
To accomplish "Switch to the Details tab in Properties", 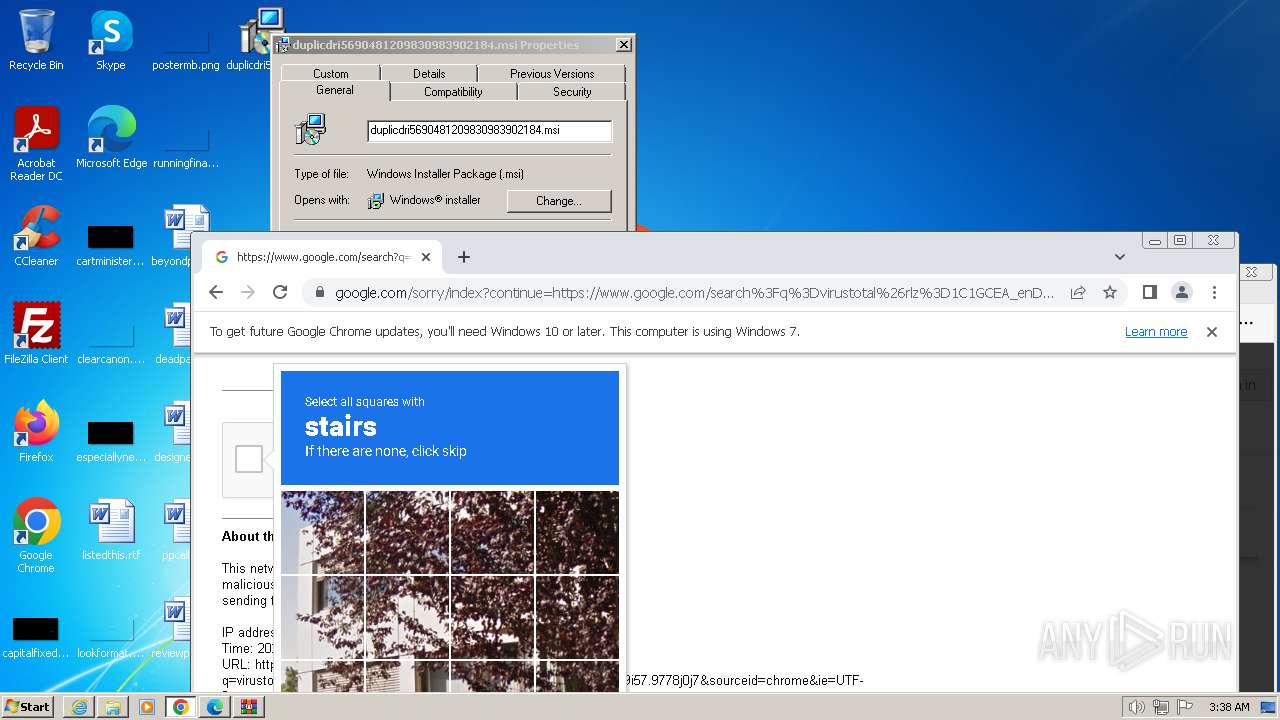I will click(x=429, y=73).
